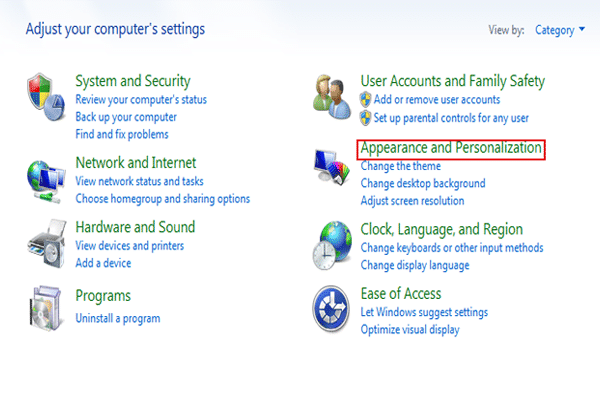The width and height of the screenshot is (600, 400).
Task: Click the Programs box icon
Action: 46,307
